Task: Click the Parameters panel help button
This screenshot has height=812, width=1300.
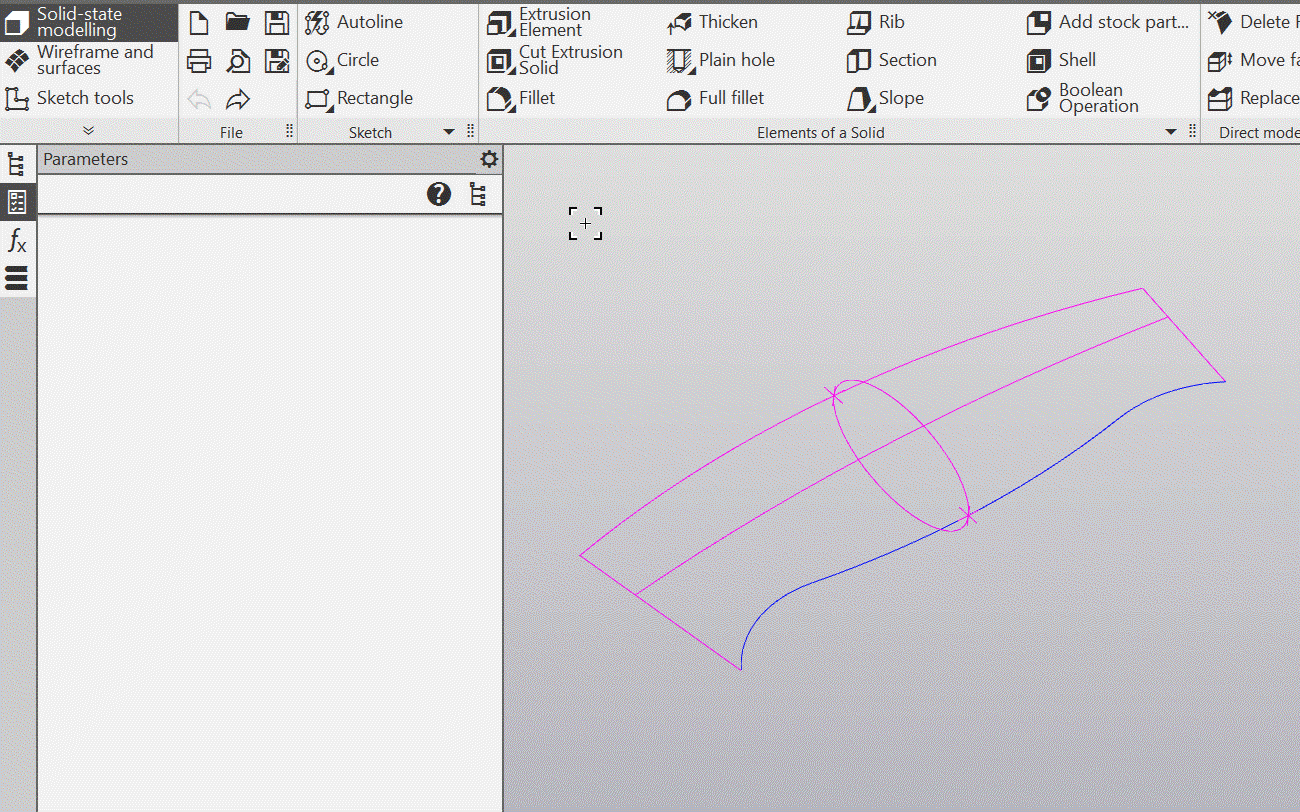Action: (x=439, y=194)
